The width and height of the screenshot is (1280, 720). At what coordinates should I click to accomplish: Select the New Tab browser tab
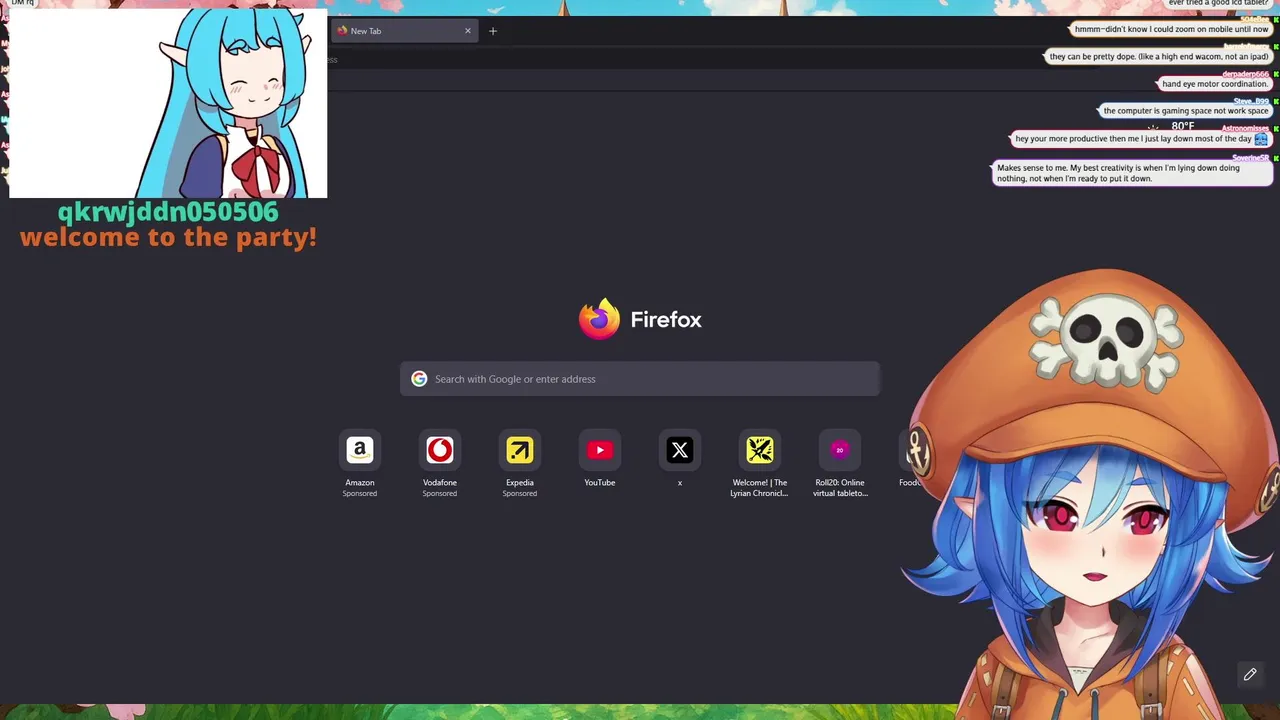pos(403,31)
